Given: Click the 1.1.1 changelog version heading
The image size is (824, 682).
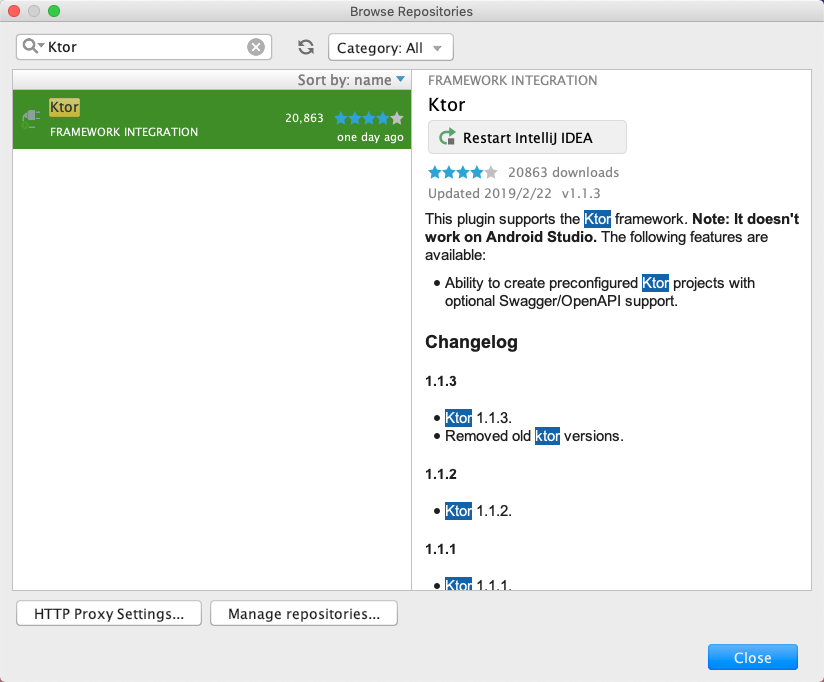Looking at the screenshot, I should 441,549.
